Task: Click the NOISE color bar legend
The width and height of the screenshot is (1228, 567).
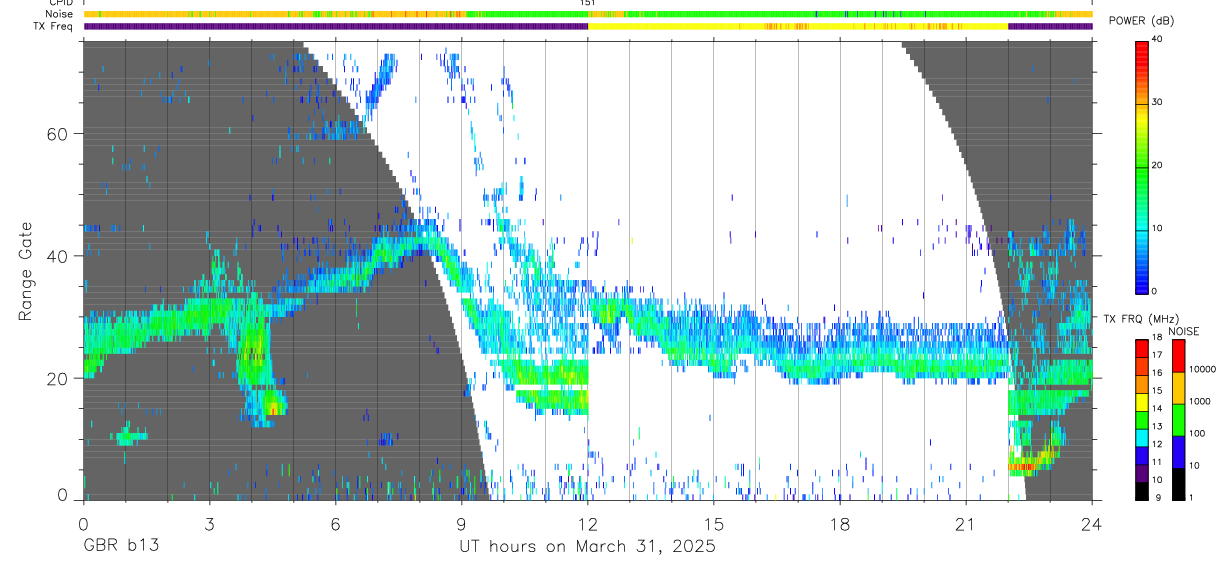Action: [x=1178, y=419]
